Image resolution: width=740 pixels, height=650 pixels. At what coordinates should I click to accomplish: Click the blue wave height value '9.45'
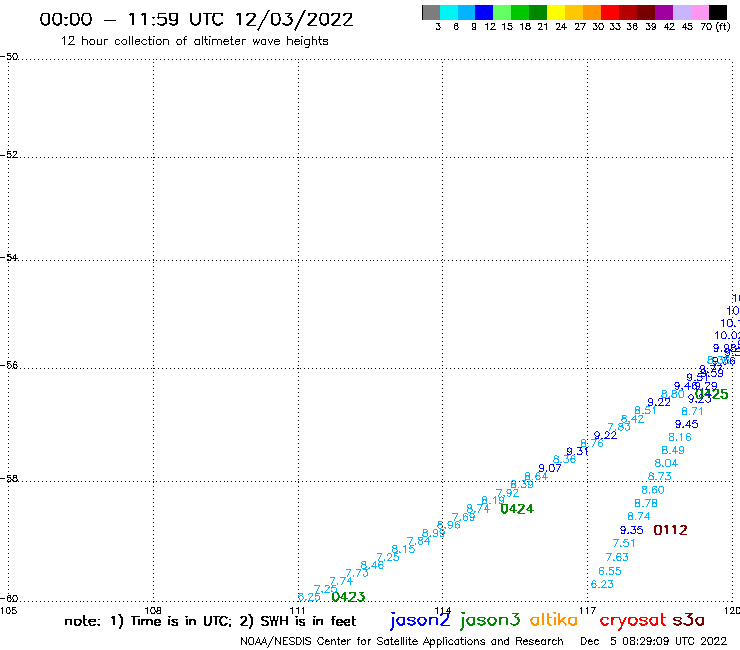point(687,424)
